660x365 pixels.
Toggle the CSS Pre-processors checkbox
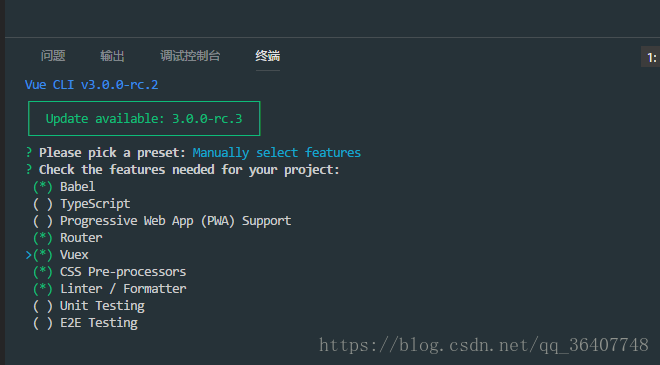(43, 272)
